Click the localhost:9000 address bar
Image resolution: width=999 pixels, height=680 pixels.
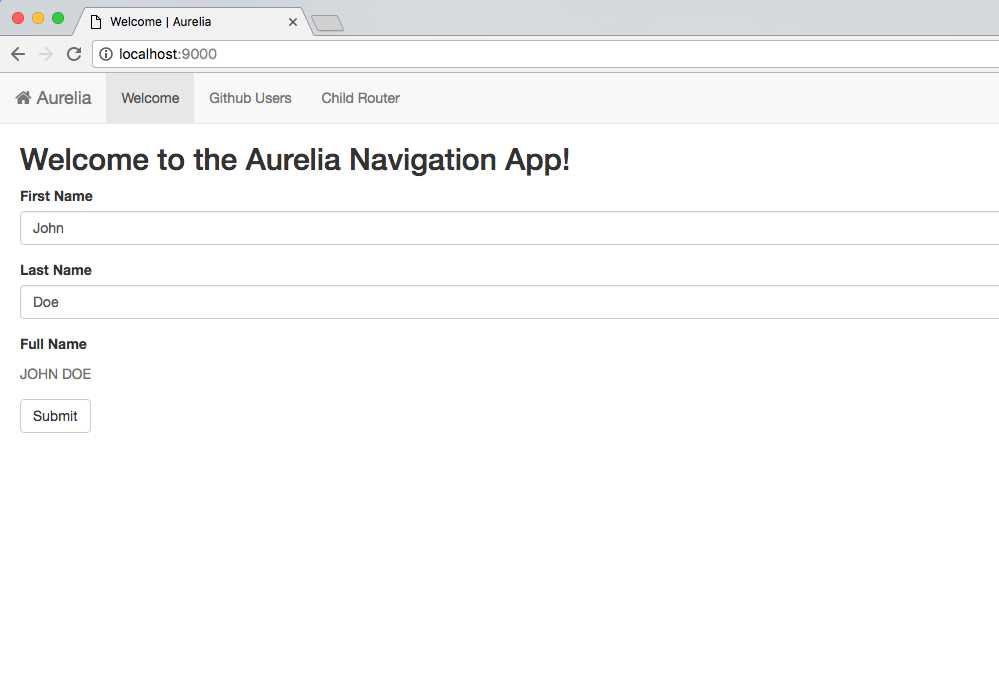[x=168, y=54]
